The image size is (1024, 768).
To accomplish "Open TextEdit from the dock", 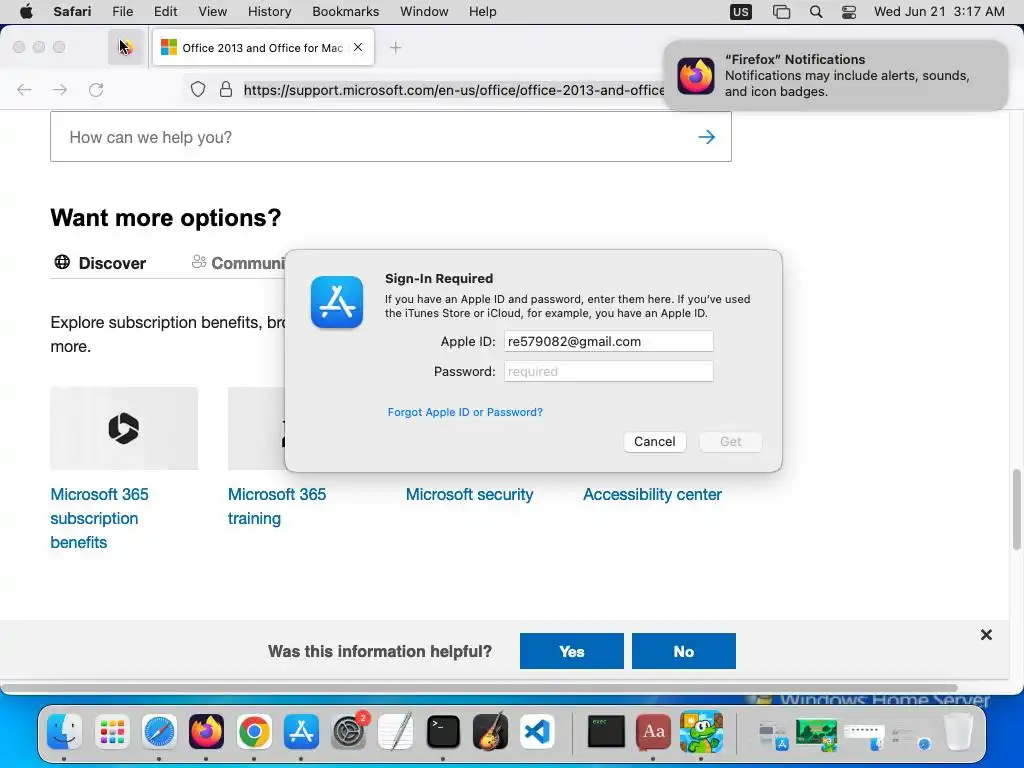I will (396, 731).
